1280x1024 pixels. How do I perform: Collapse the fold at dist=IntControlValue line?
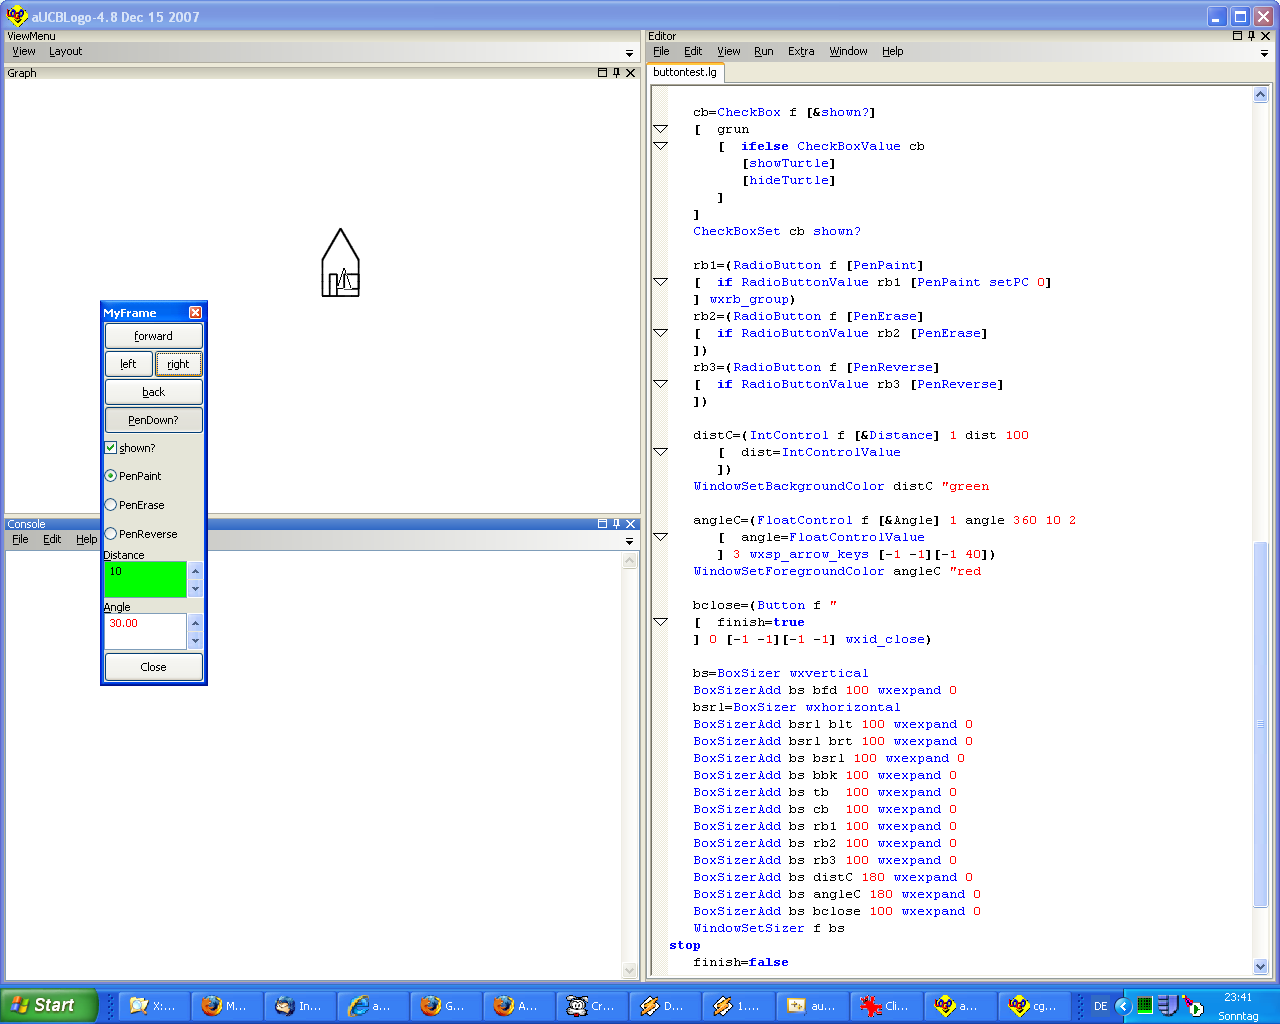(x=660, y=452)
